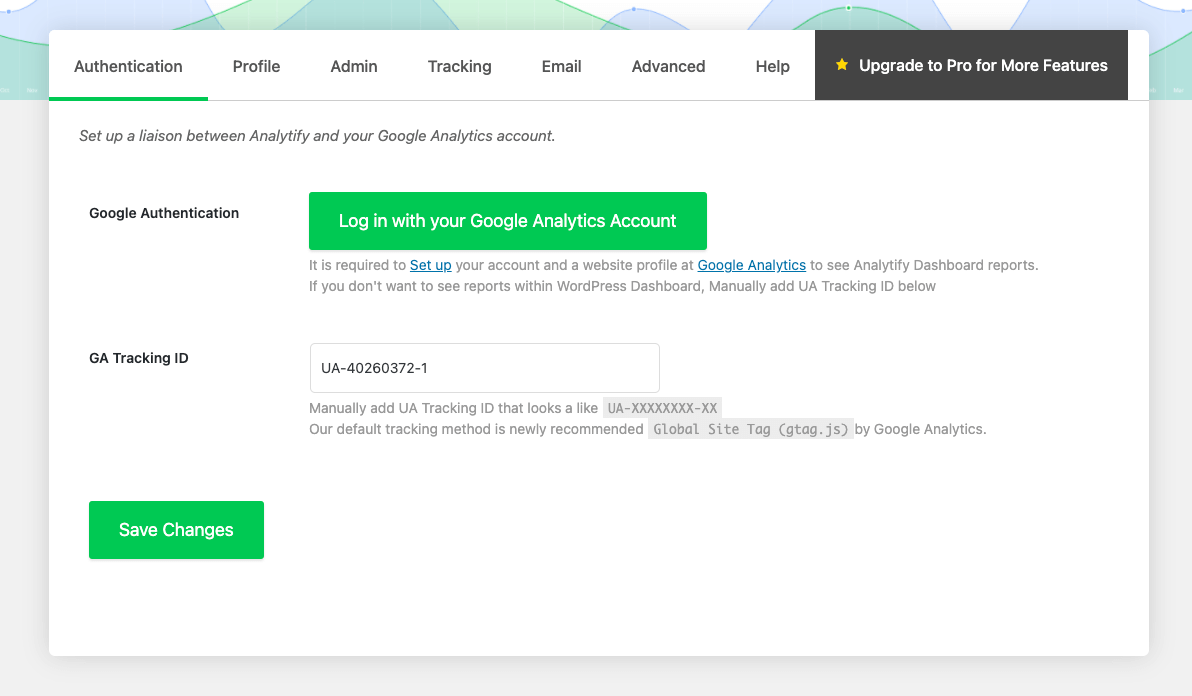This screenshot has width=1192, height=696.
Task: Click Upgrade to Pro for More Features
Action: pyautogui.click(x=982, y=66)
